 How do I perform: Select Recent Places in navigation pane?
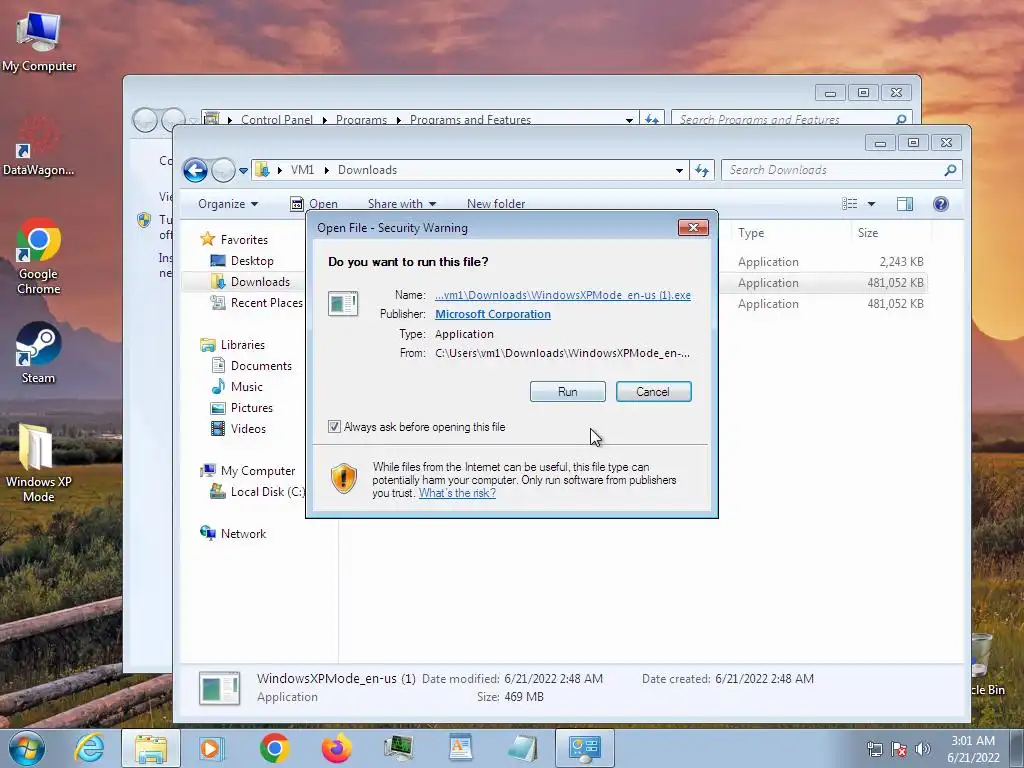[266, 302]
